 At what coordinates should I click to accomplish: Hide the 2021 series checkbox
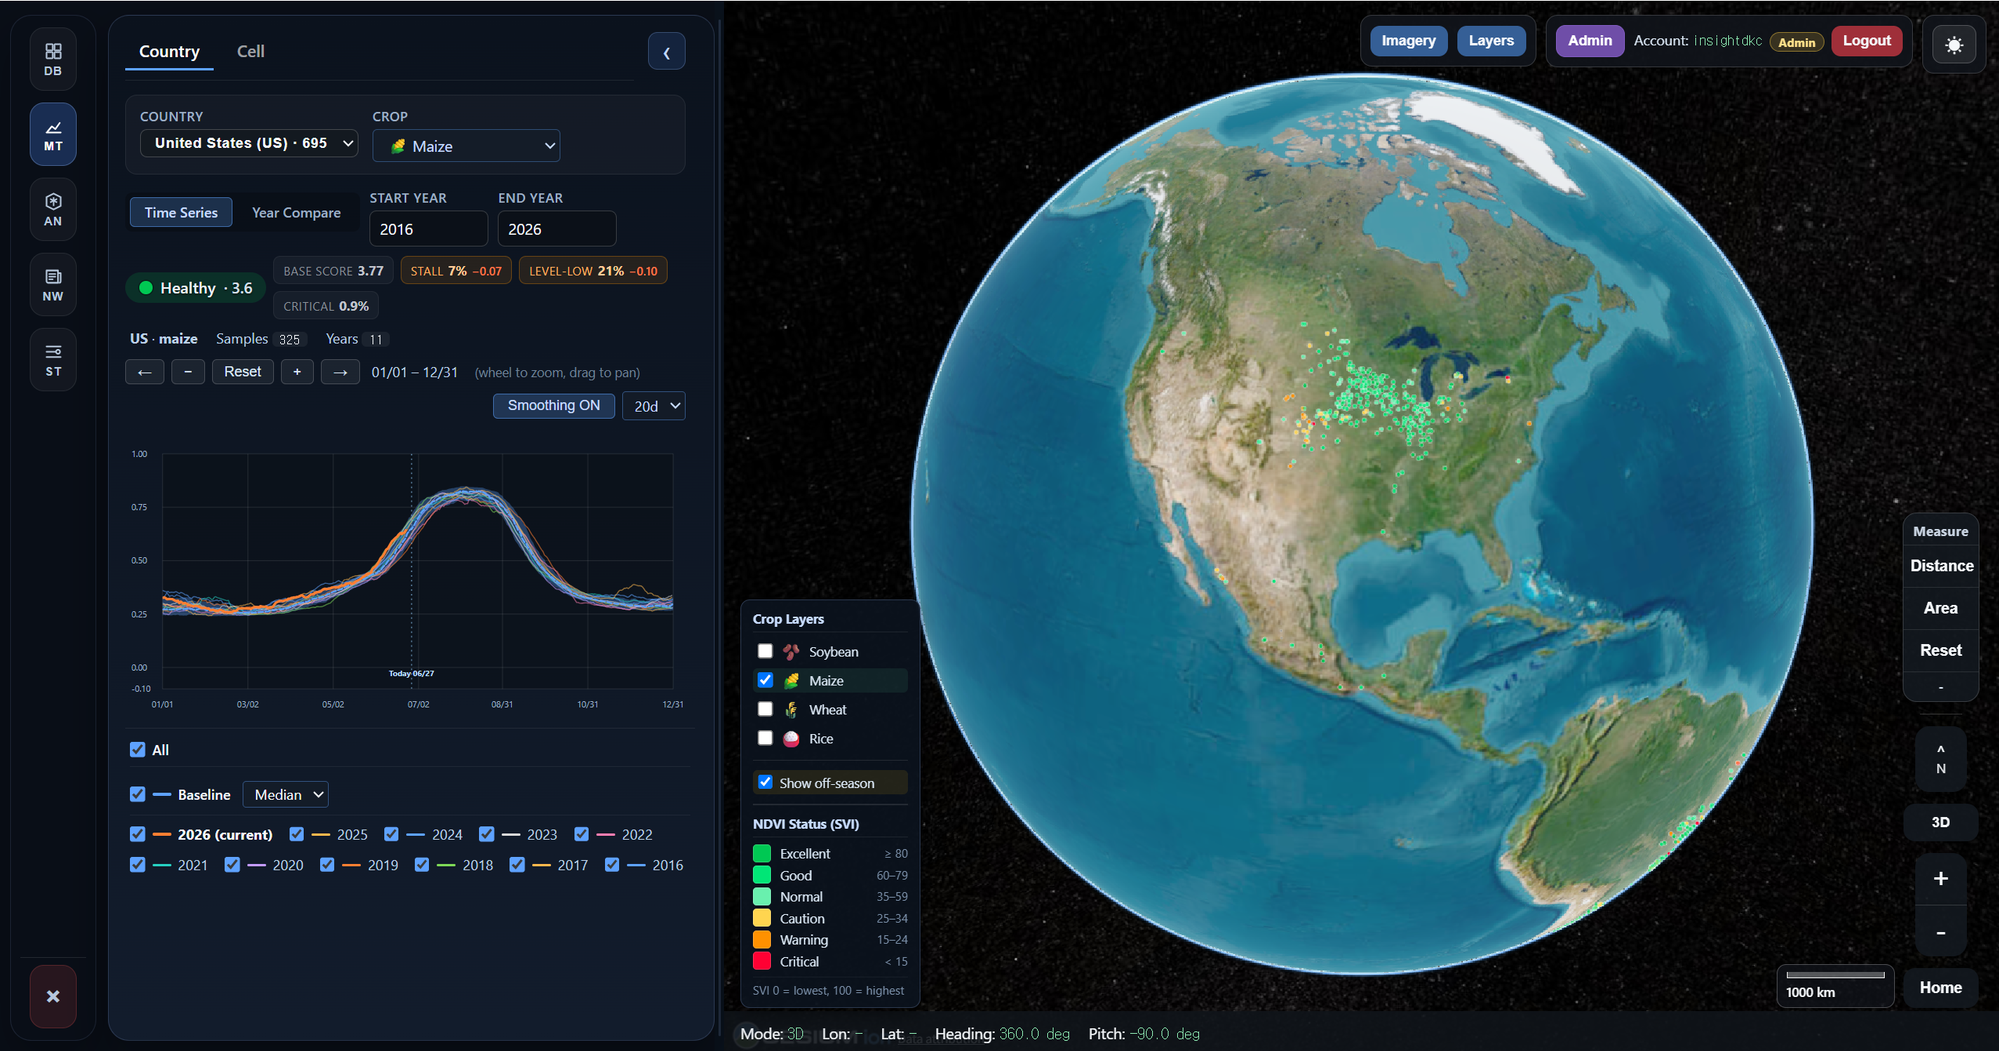[138, 865]
